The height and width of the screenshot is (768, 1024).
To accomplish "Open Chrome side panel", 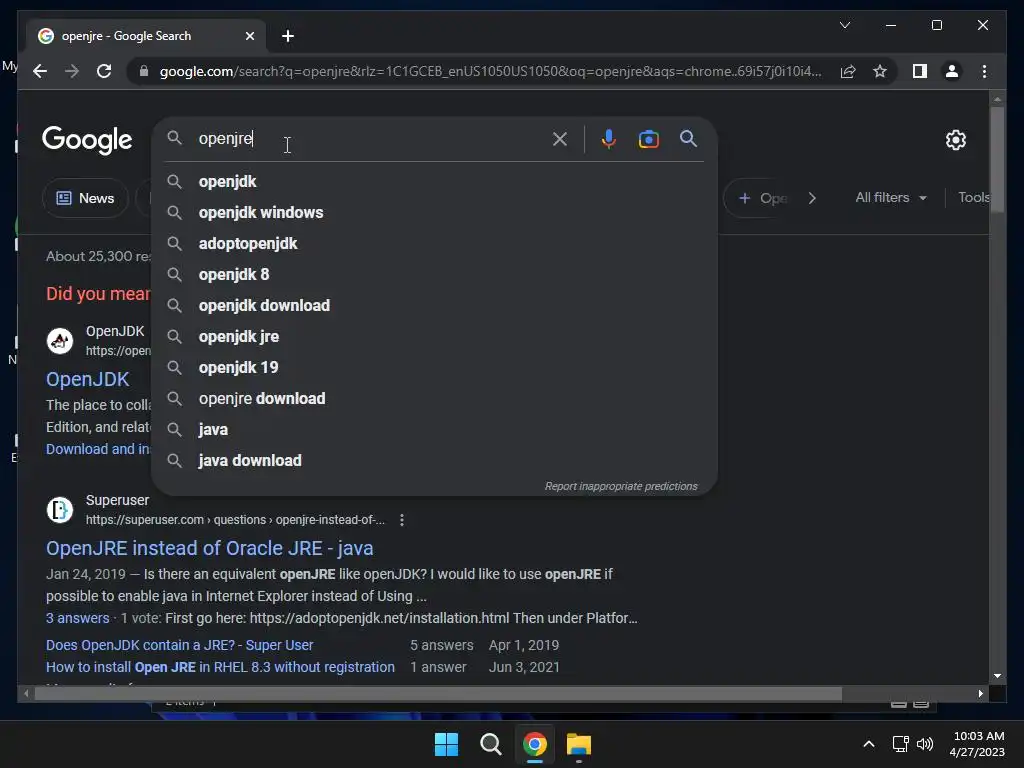I will (920, 71).
